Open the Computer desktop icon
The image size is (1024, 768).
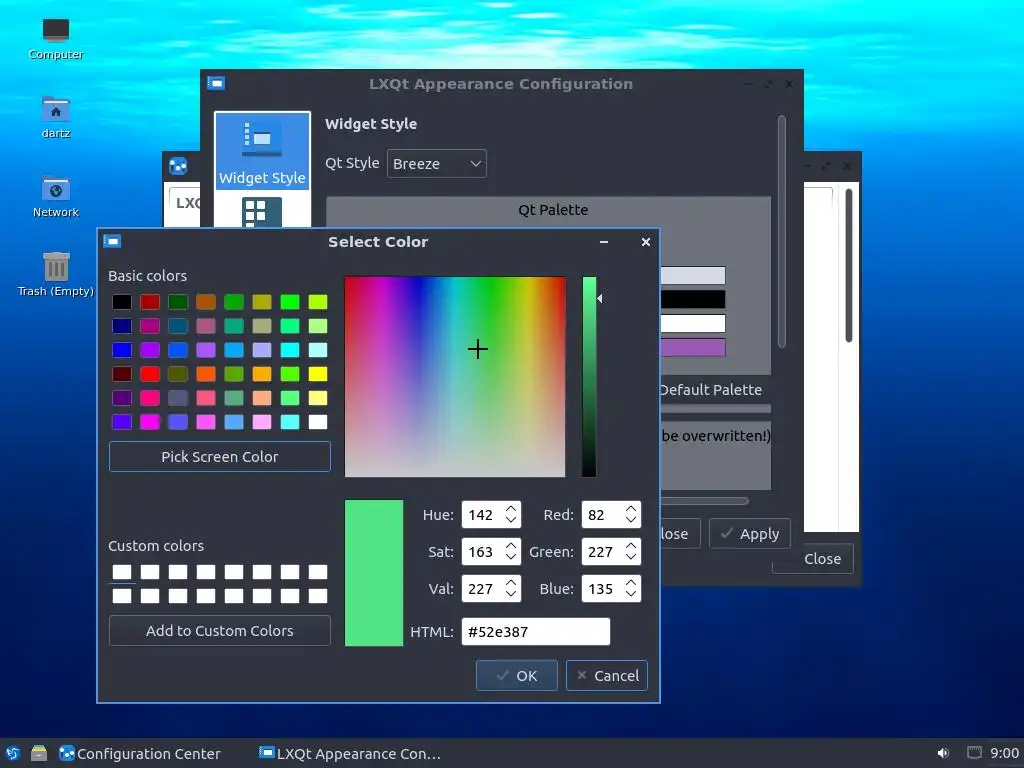(56, 39)
